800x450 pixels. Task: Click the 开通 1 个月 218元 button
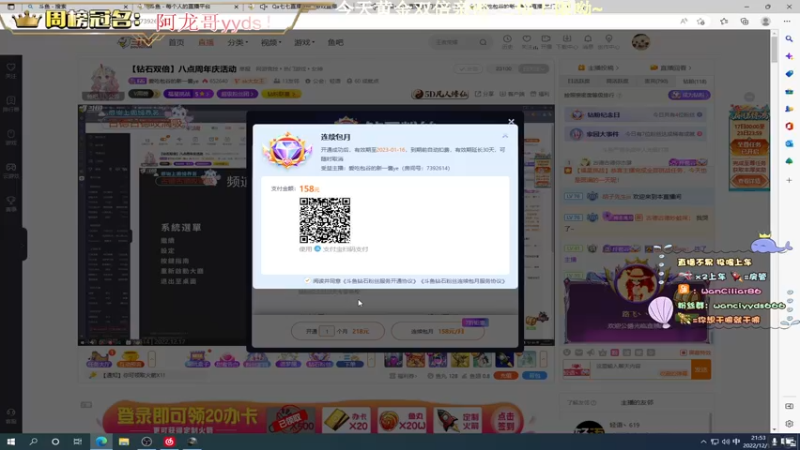click(338, 331)
